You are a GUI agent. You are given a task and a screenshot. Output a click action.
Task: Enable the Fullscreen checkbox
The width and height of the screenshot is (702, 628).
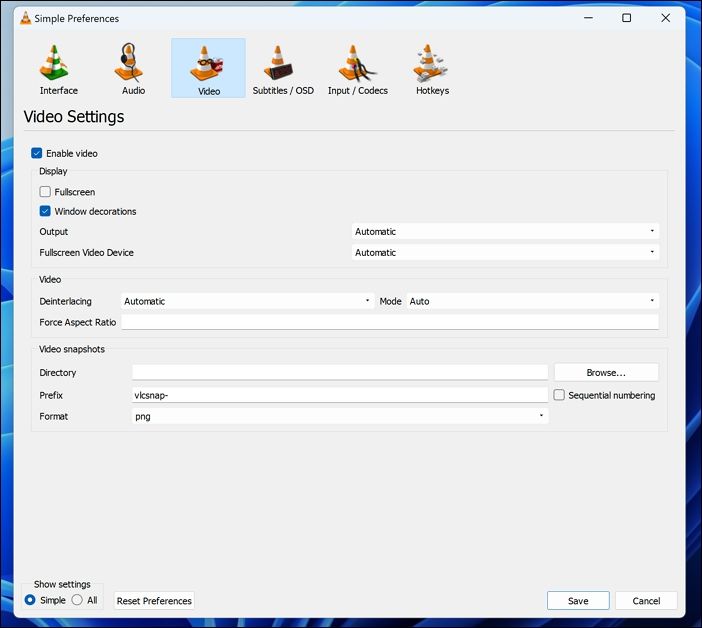coord(45,191)
